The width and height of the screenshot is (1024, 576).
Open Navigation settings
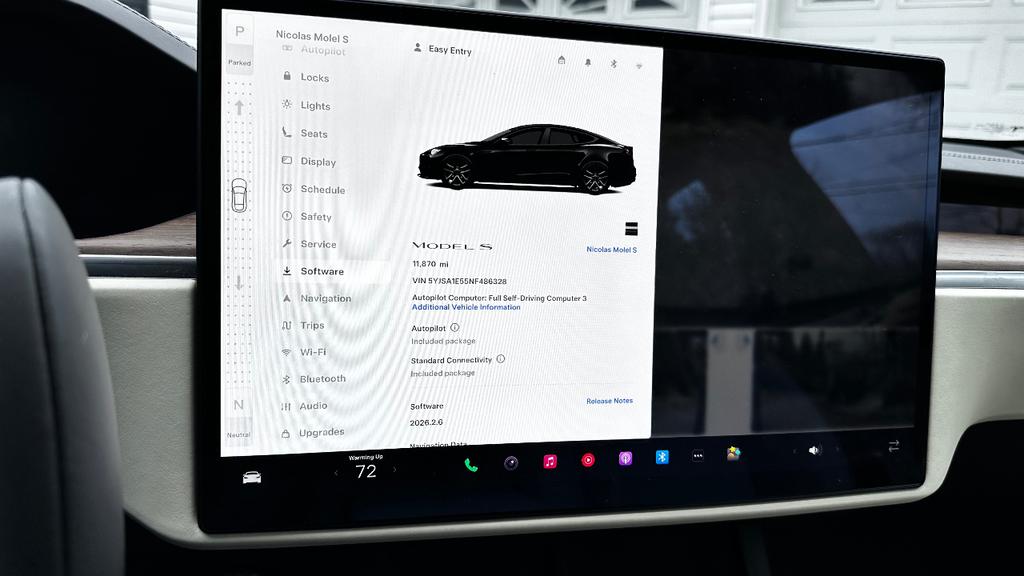(x=317, y=298)
